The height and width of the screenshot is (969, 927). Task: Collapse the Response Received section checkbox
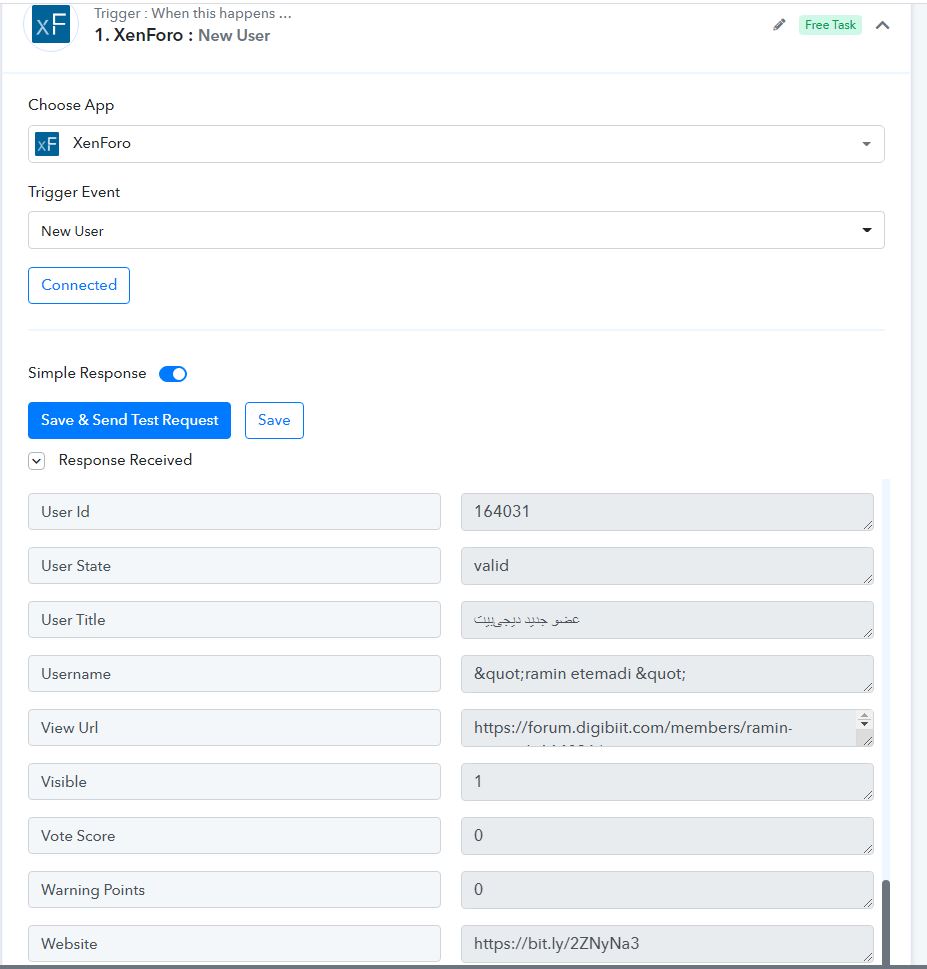click(x=36, y=461)
